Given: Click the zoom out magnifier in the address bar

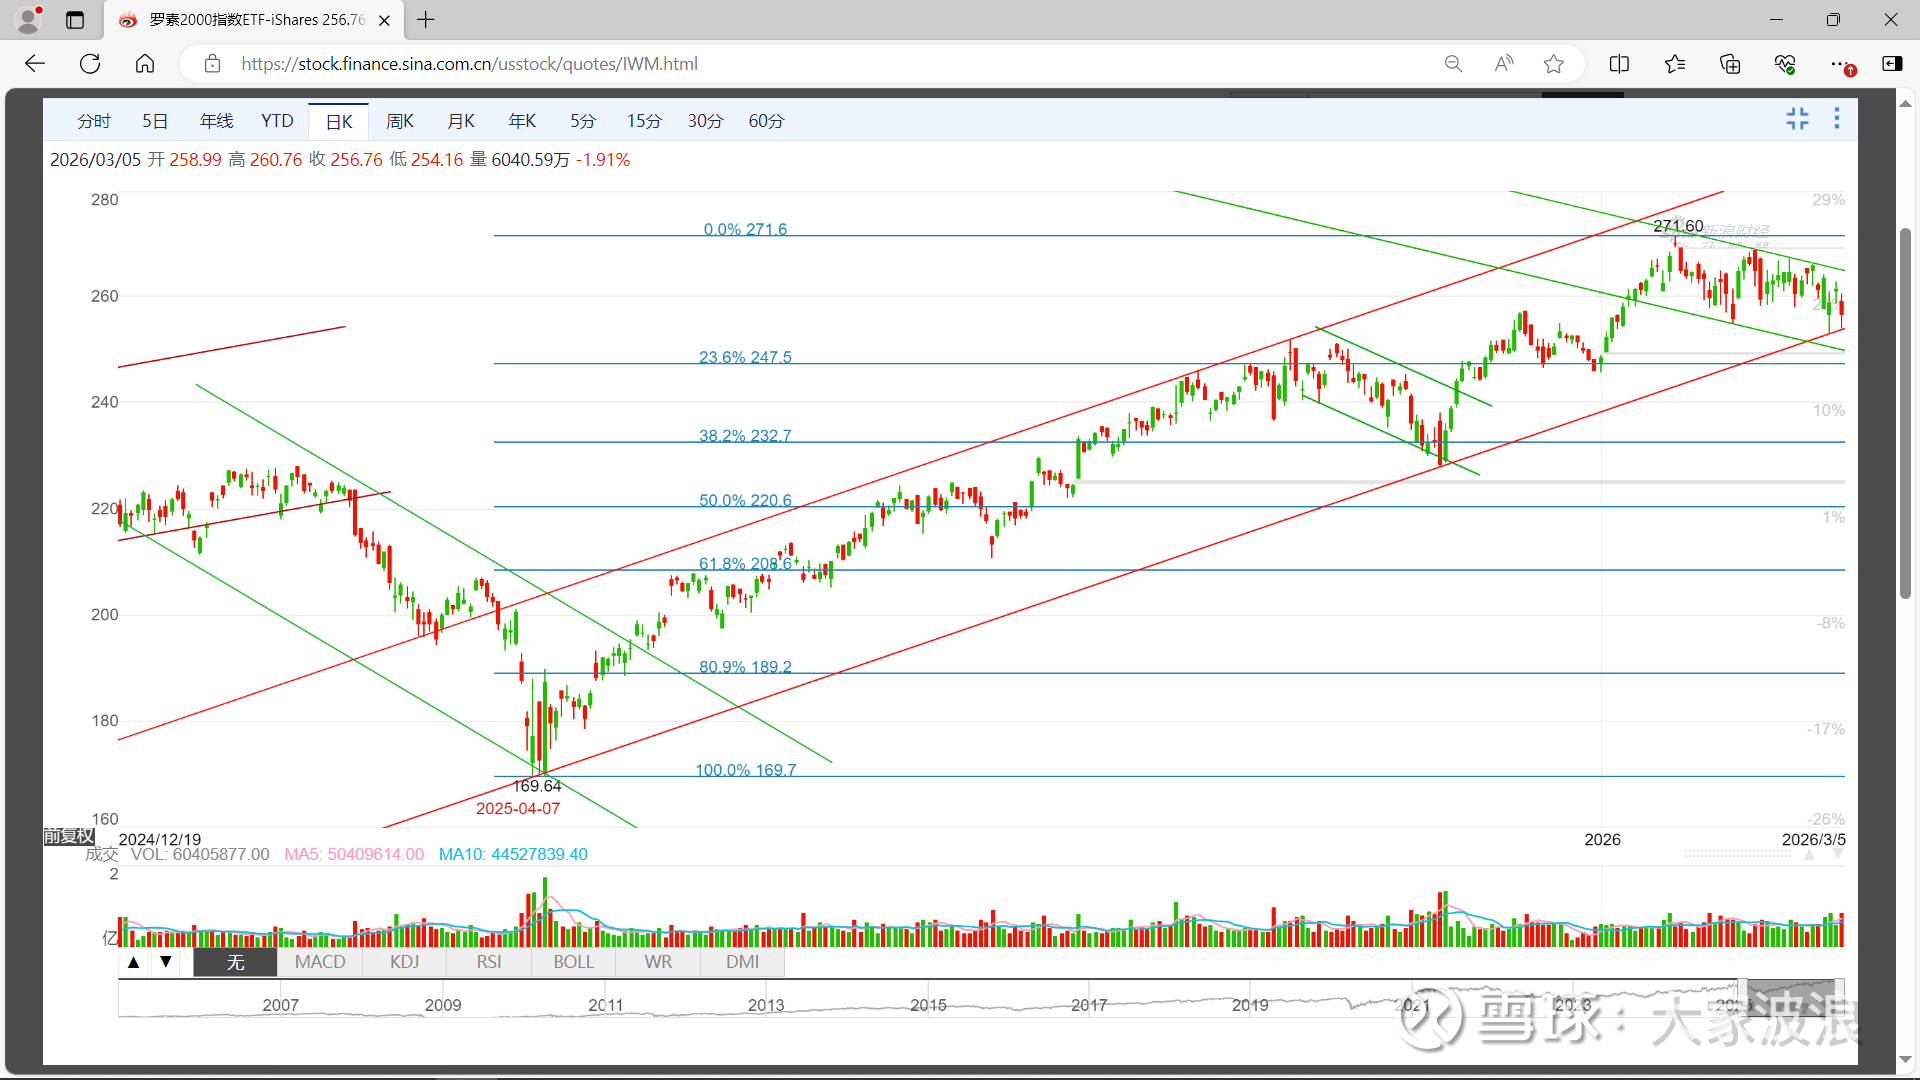Looking at the screenshot, I should pos(1453,64).
